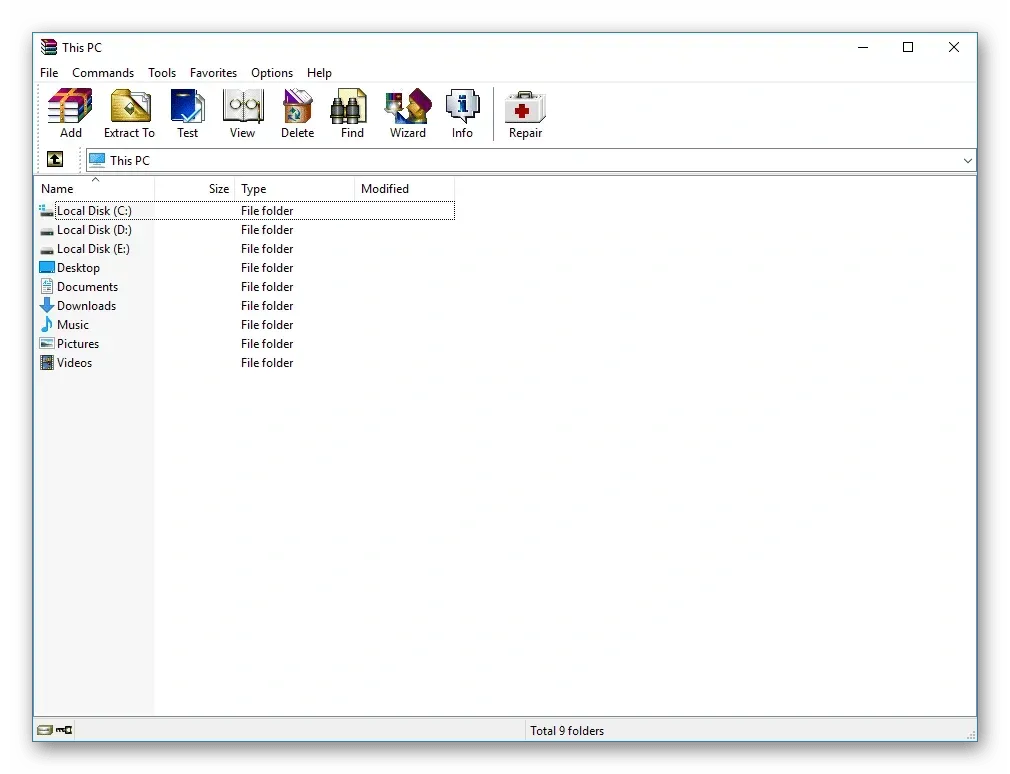1010x774 pixels.
Task: Click the Local Disk (E:) drive icon
Action: (x=46, y=250)
